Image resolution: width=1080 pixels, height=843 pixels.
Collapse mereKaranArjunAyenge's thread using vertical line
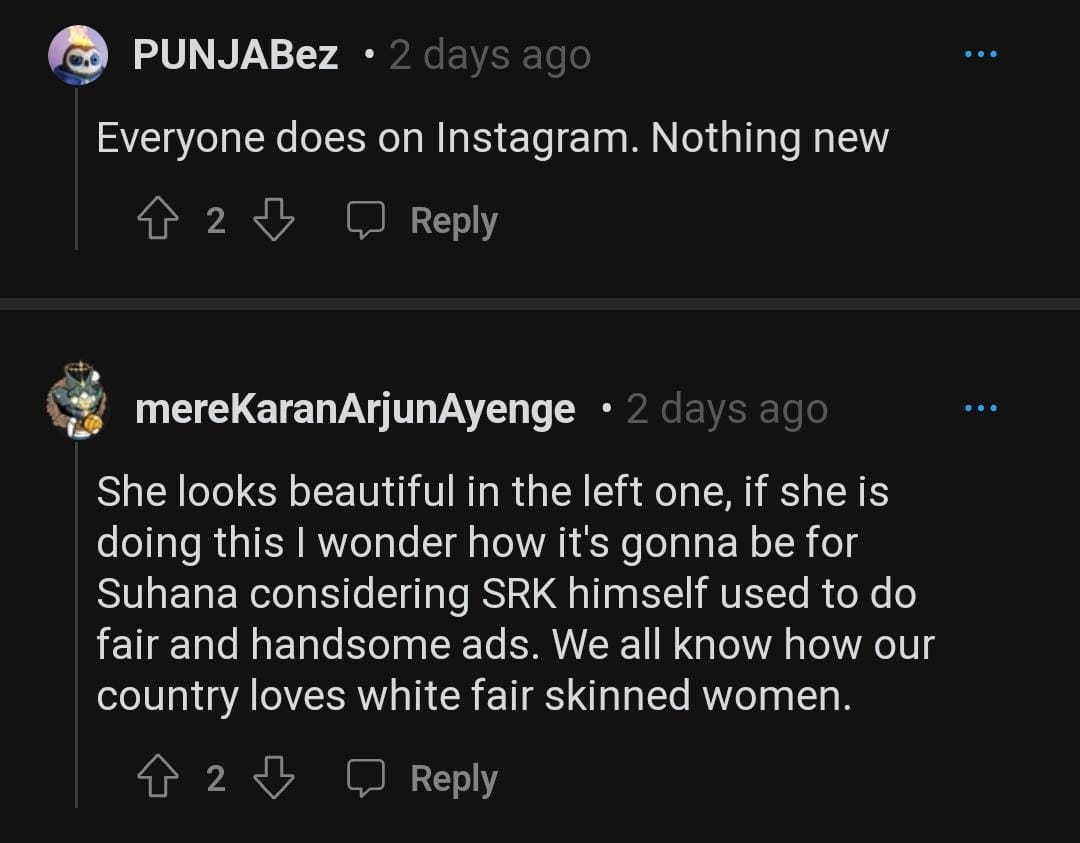tap(77, 620)
